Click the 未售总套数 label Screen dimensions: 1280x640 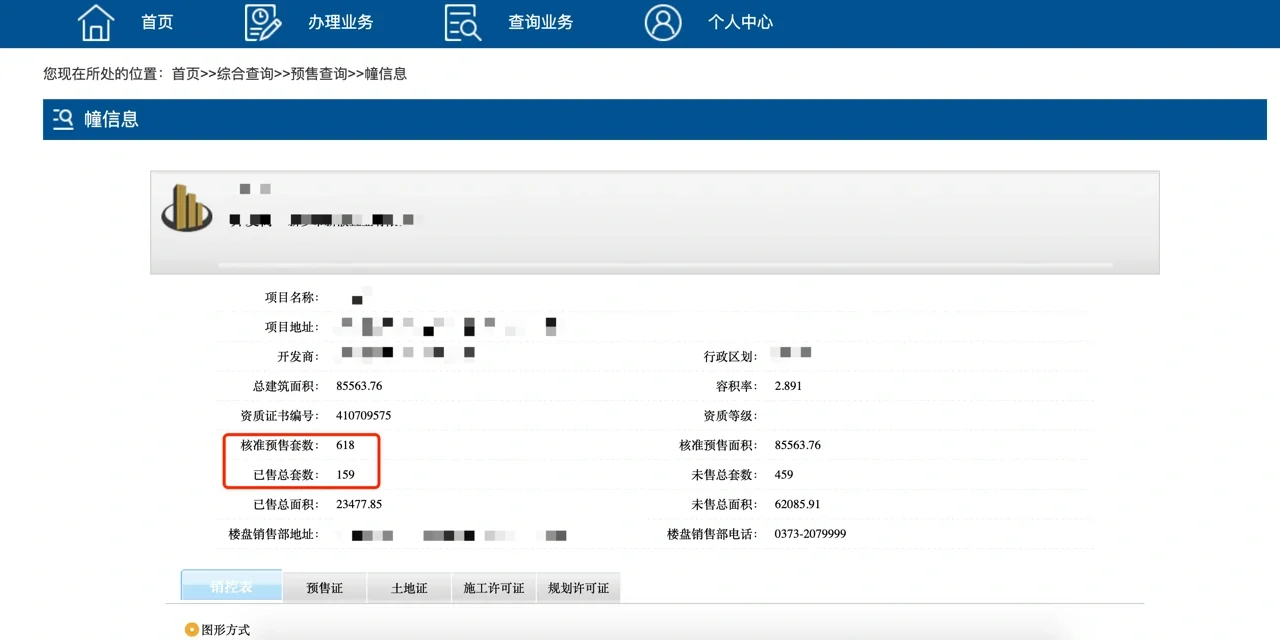point(724,474)
